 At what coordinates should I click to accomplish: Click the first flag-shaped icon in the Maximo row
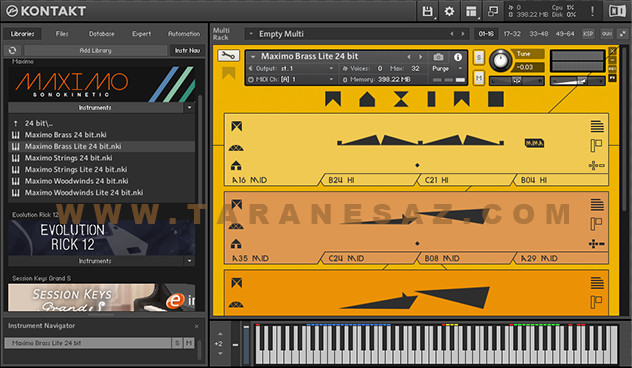coord(333,99)
